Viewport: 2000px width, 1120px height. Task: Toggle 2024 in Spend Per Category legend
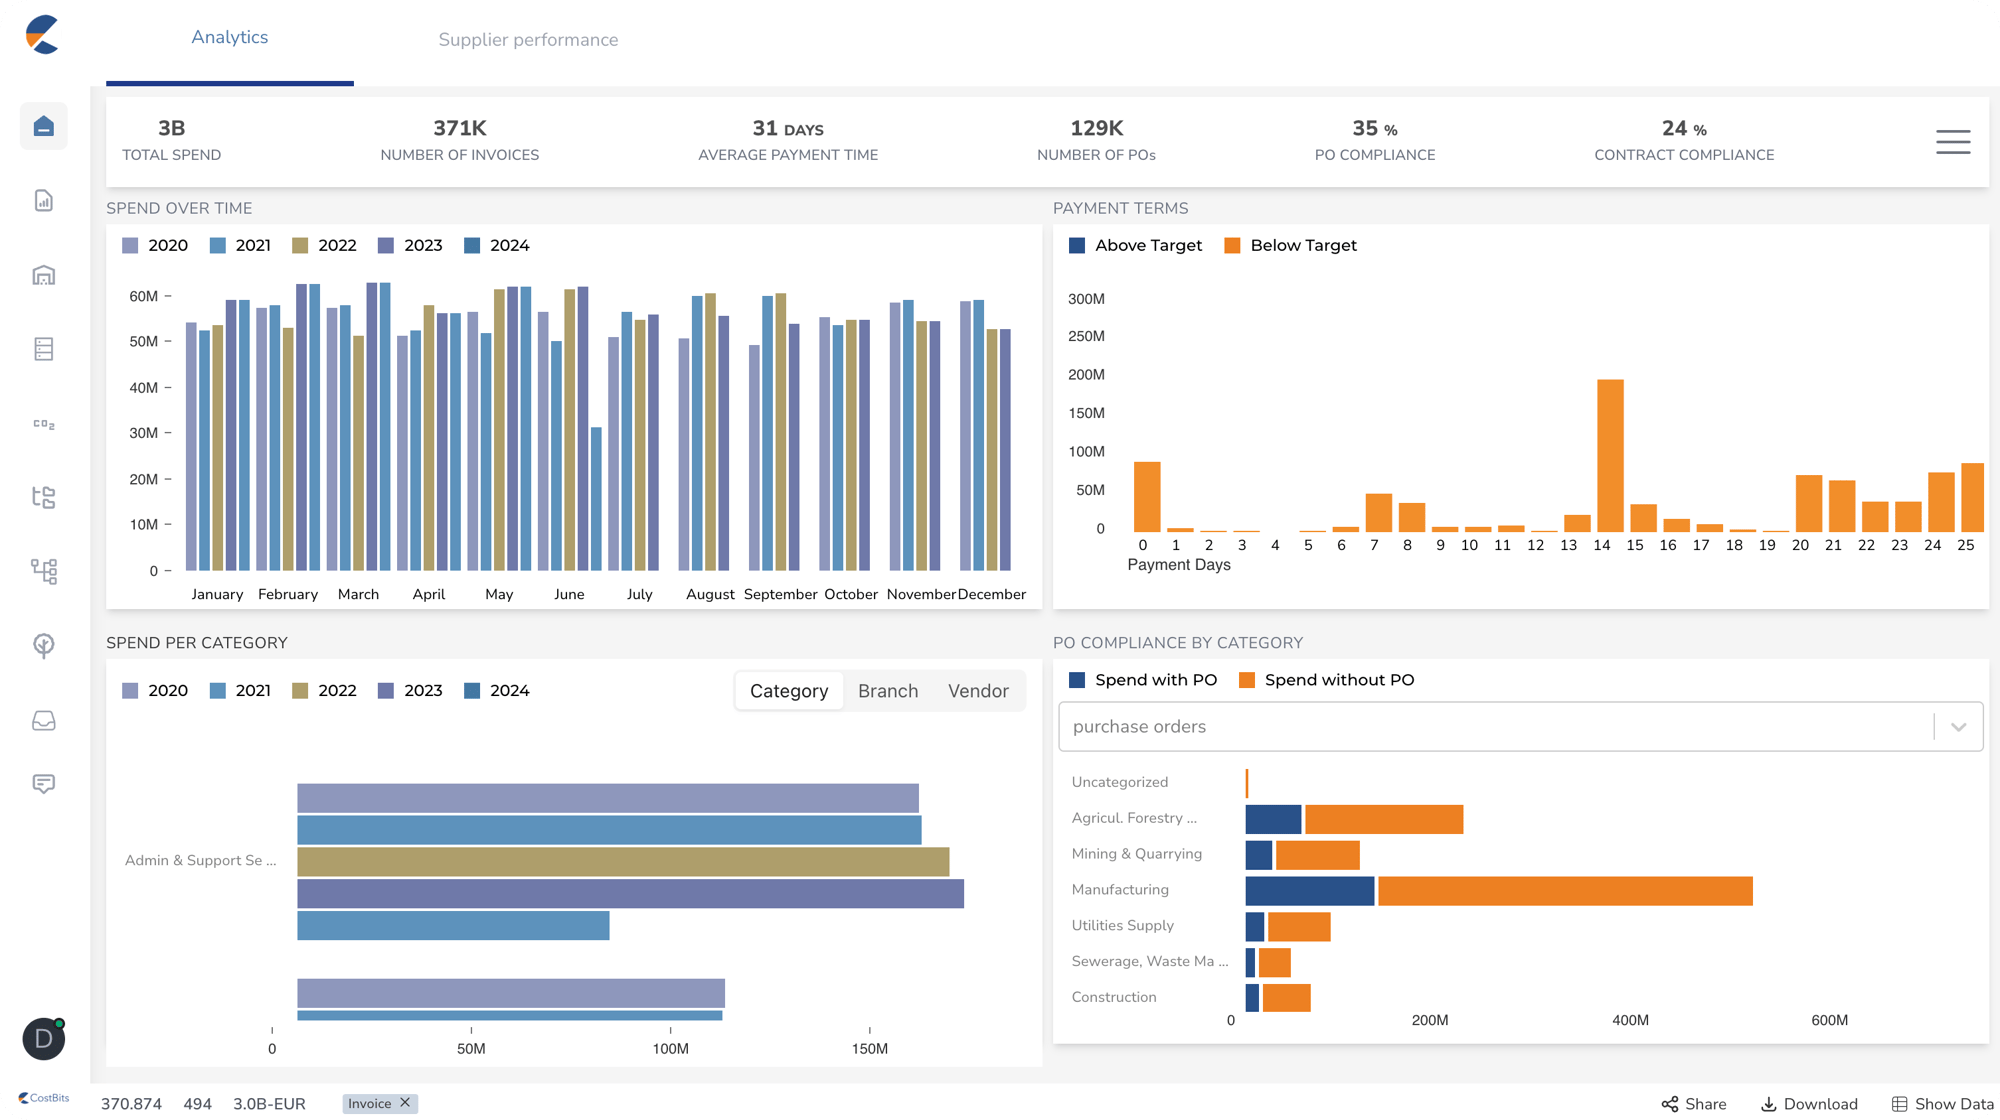click(497, 691)
